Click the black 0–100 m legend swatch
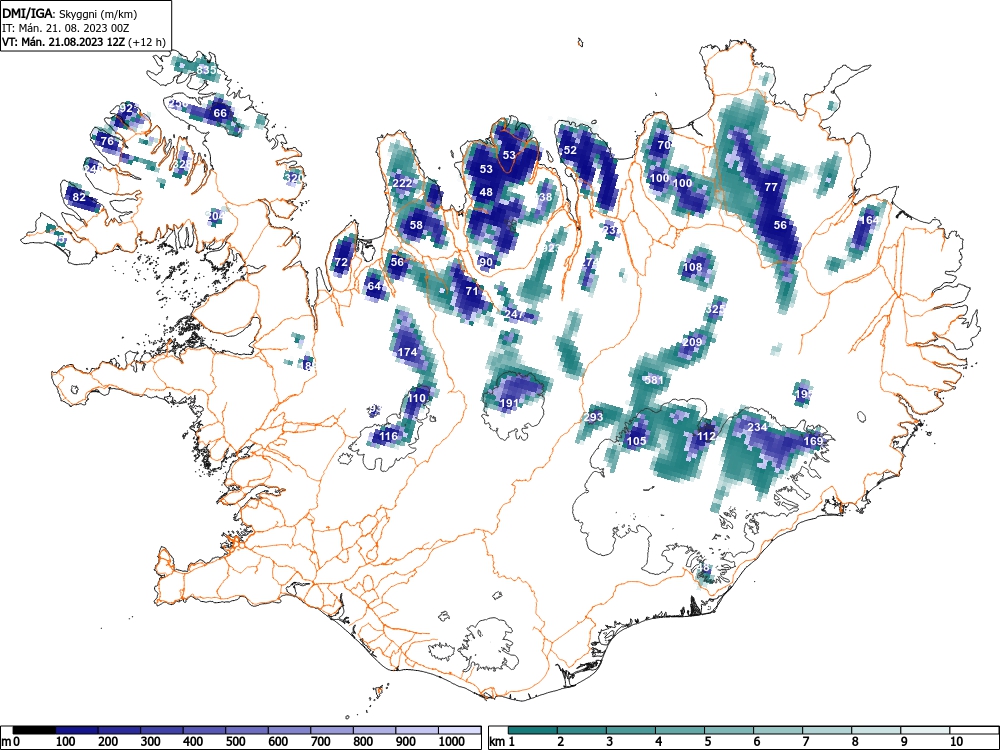The width and height of the screenshot is (1000, 750). tap(34, 730)
